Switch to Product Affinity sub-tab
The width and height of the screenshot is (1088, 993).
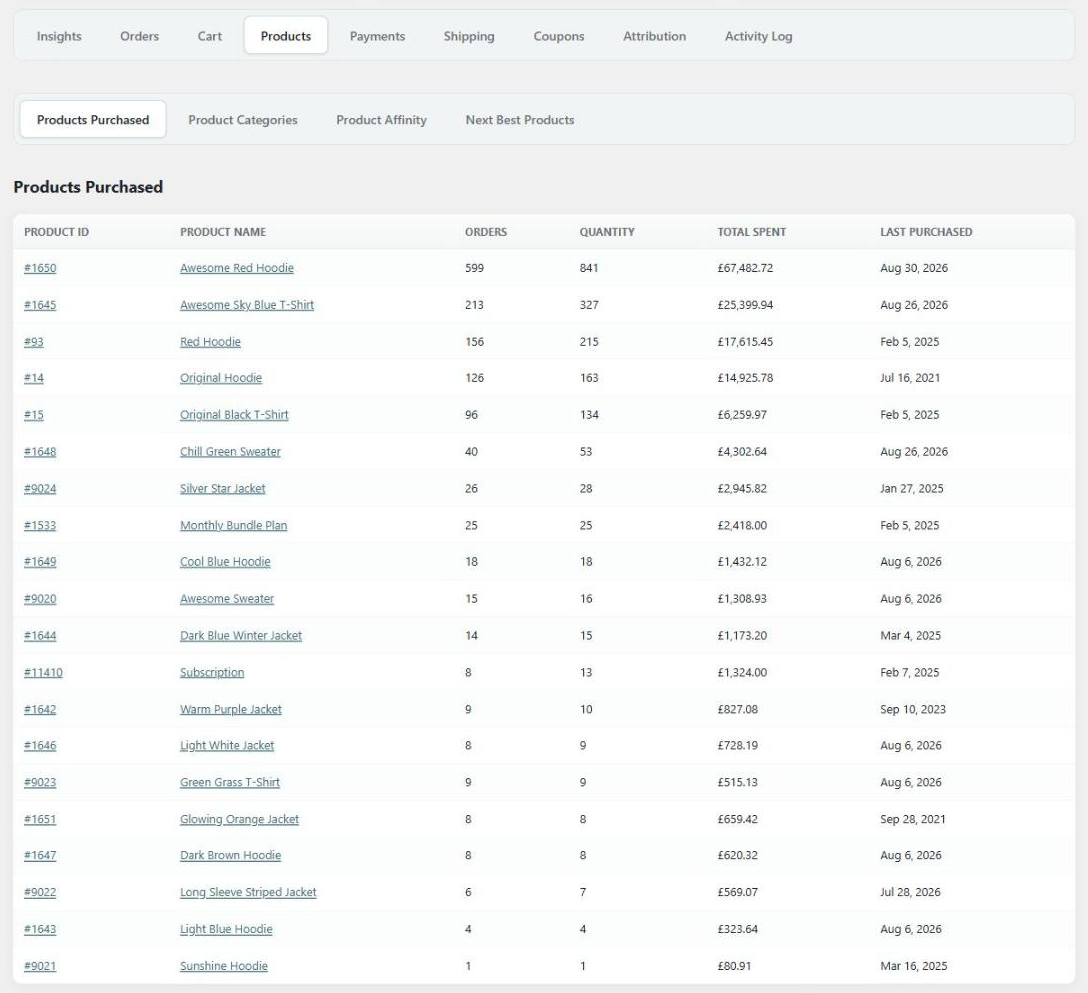pyautogui.click(x=382, y=119)
